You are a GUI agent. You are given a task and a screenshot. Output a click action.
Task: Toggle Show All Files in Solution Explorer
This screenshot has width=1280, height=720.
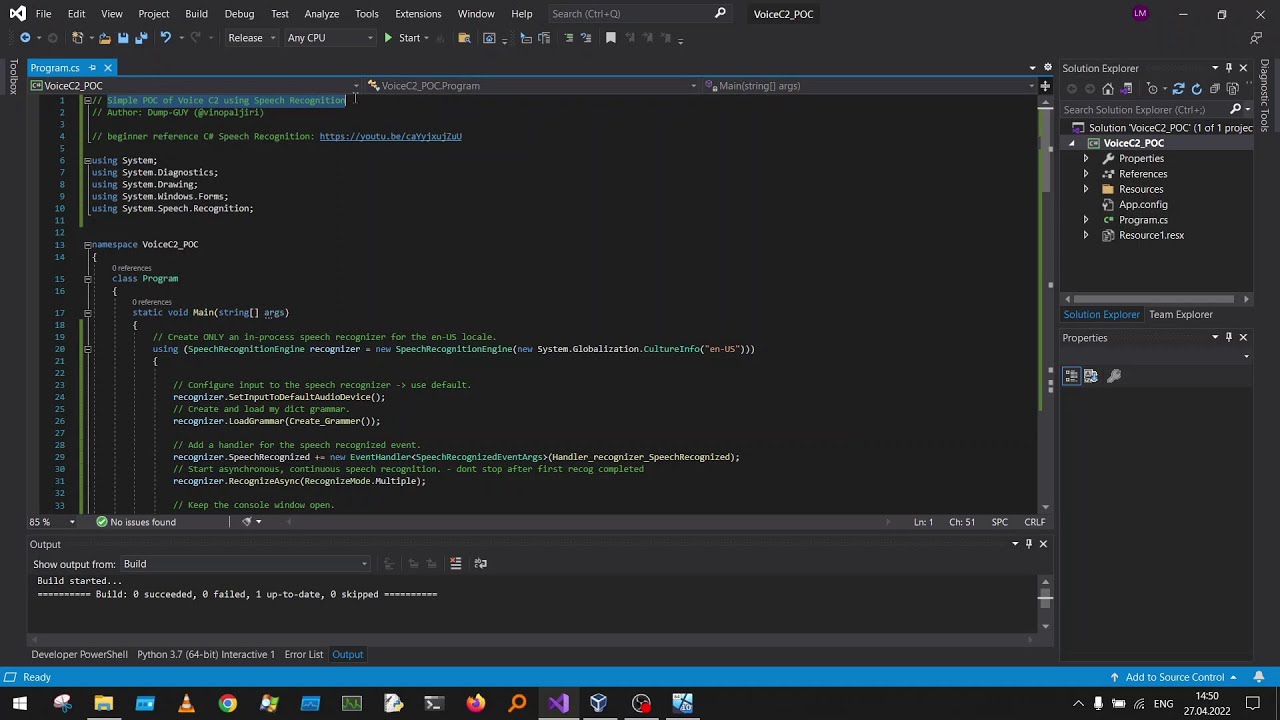point(1233,89)
